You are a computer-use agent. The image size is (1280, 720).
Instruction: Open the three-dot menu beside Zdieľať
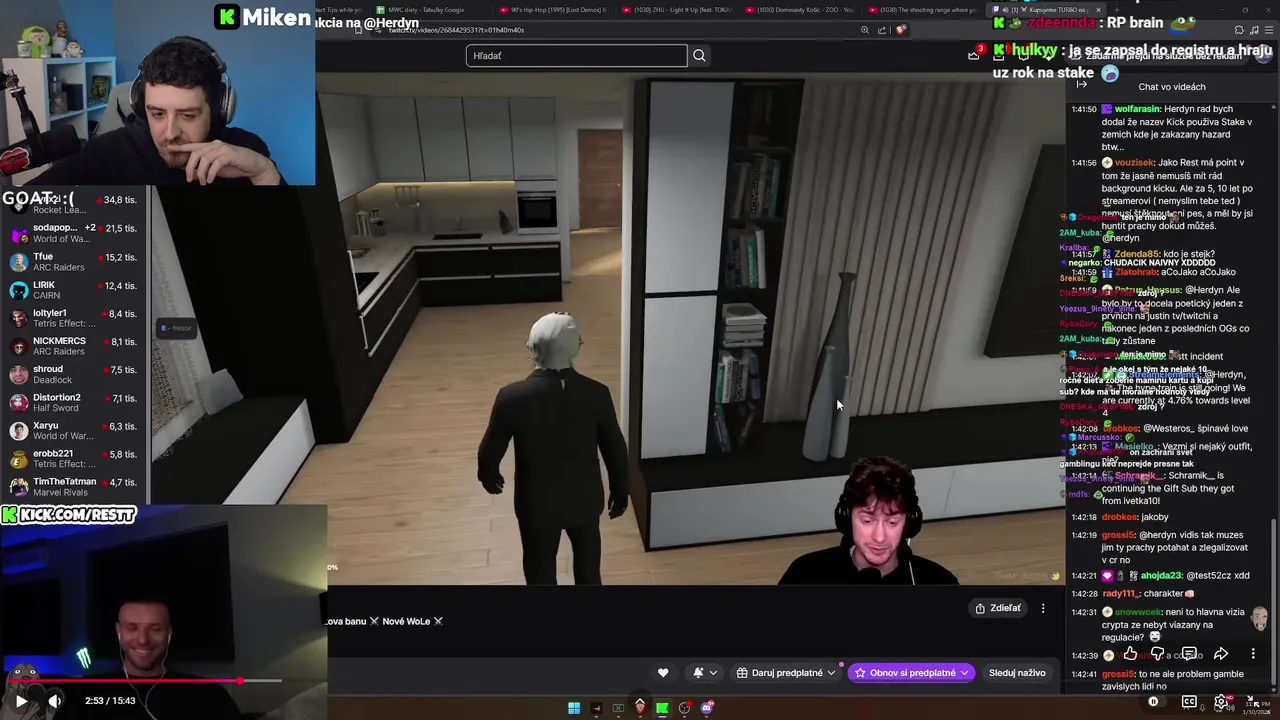pos(1043,608)
